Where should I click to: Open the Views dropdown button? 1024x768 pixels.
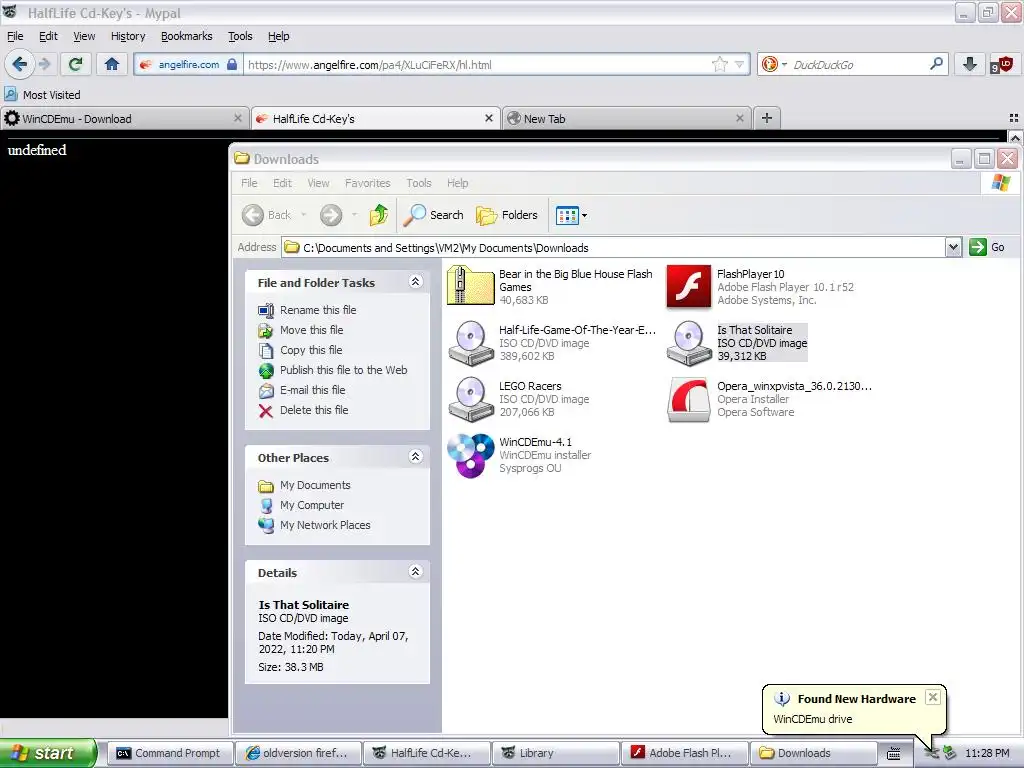coord(571,215)
